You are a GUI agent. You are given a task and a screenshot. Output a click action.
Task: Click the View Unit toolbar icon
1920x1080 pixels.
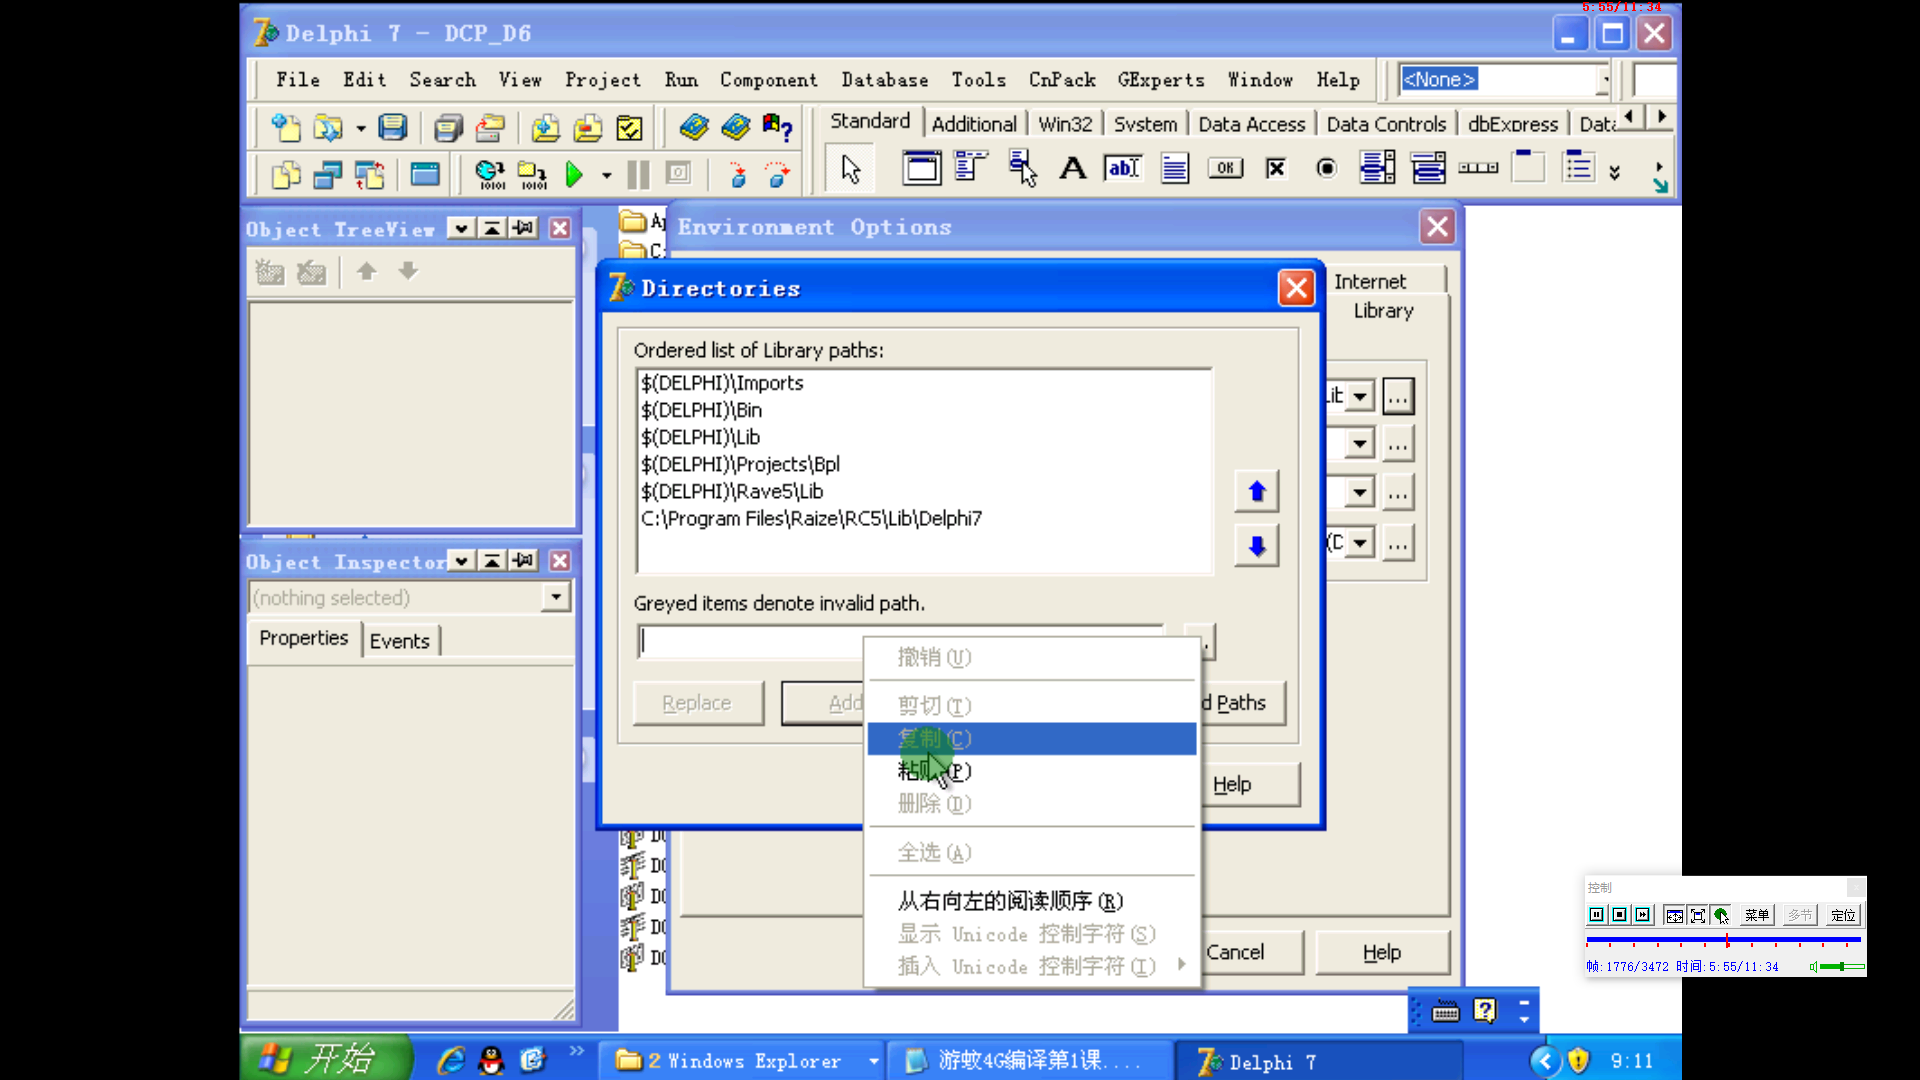pyautogui.click(x=286, y=175)
